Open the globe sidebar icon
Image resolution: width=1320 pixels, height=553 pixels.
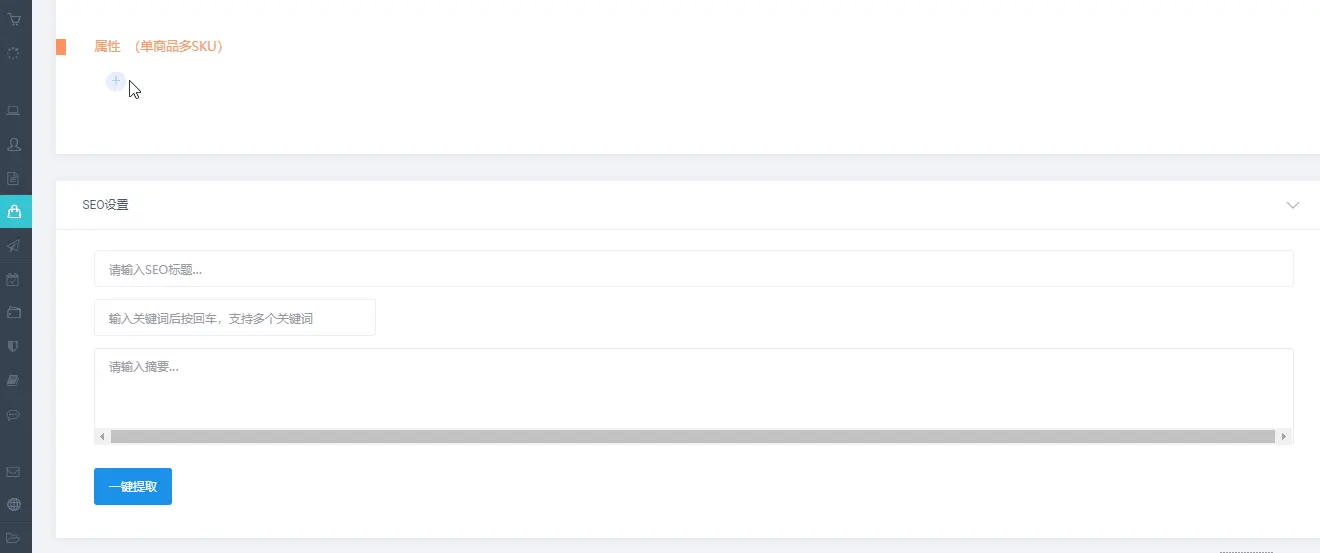click(14, 505)
